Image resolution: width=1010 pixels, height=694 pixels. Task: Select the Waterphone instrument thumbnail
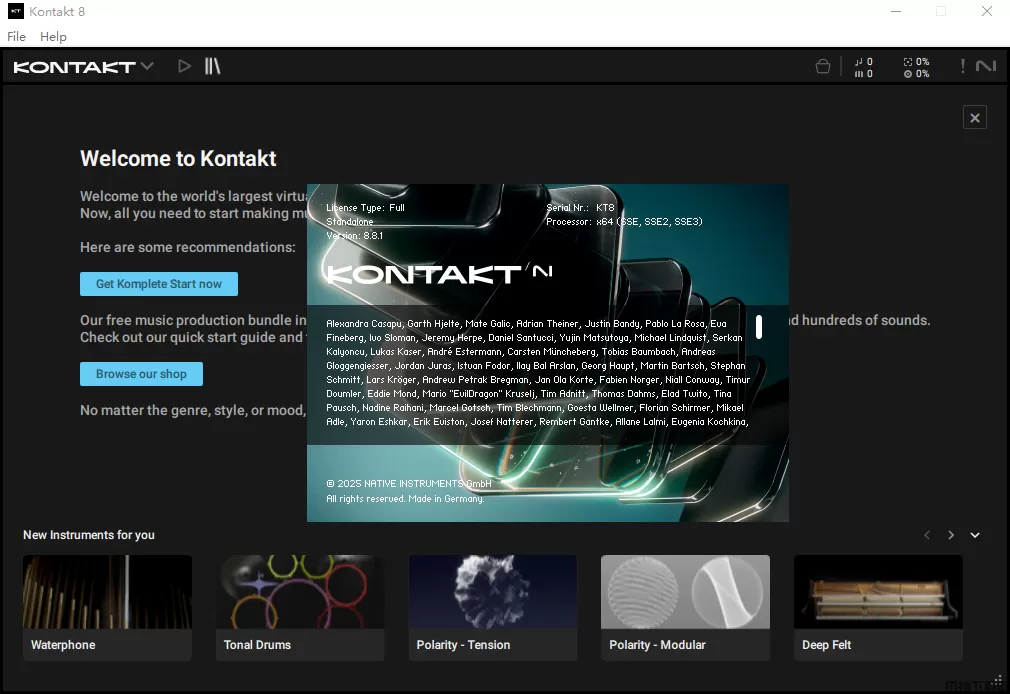(x=107, y=592)
